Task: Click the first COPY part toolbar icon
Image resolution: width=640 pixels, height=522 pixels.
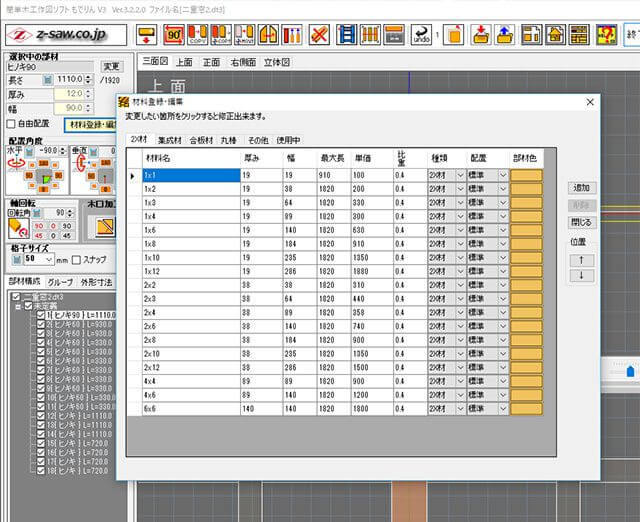Action: [x=198, y=35]
